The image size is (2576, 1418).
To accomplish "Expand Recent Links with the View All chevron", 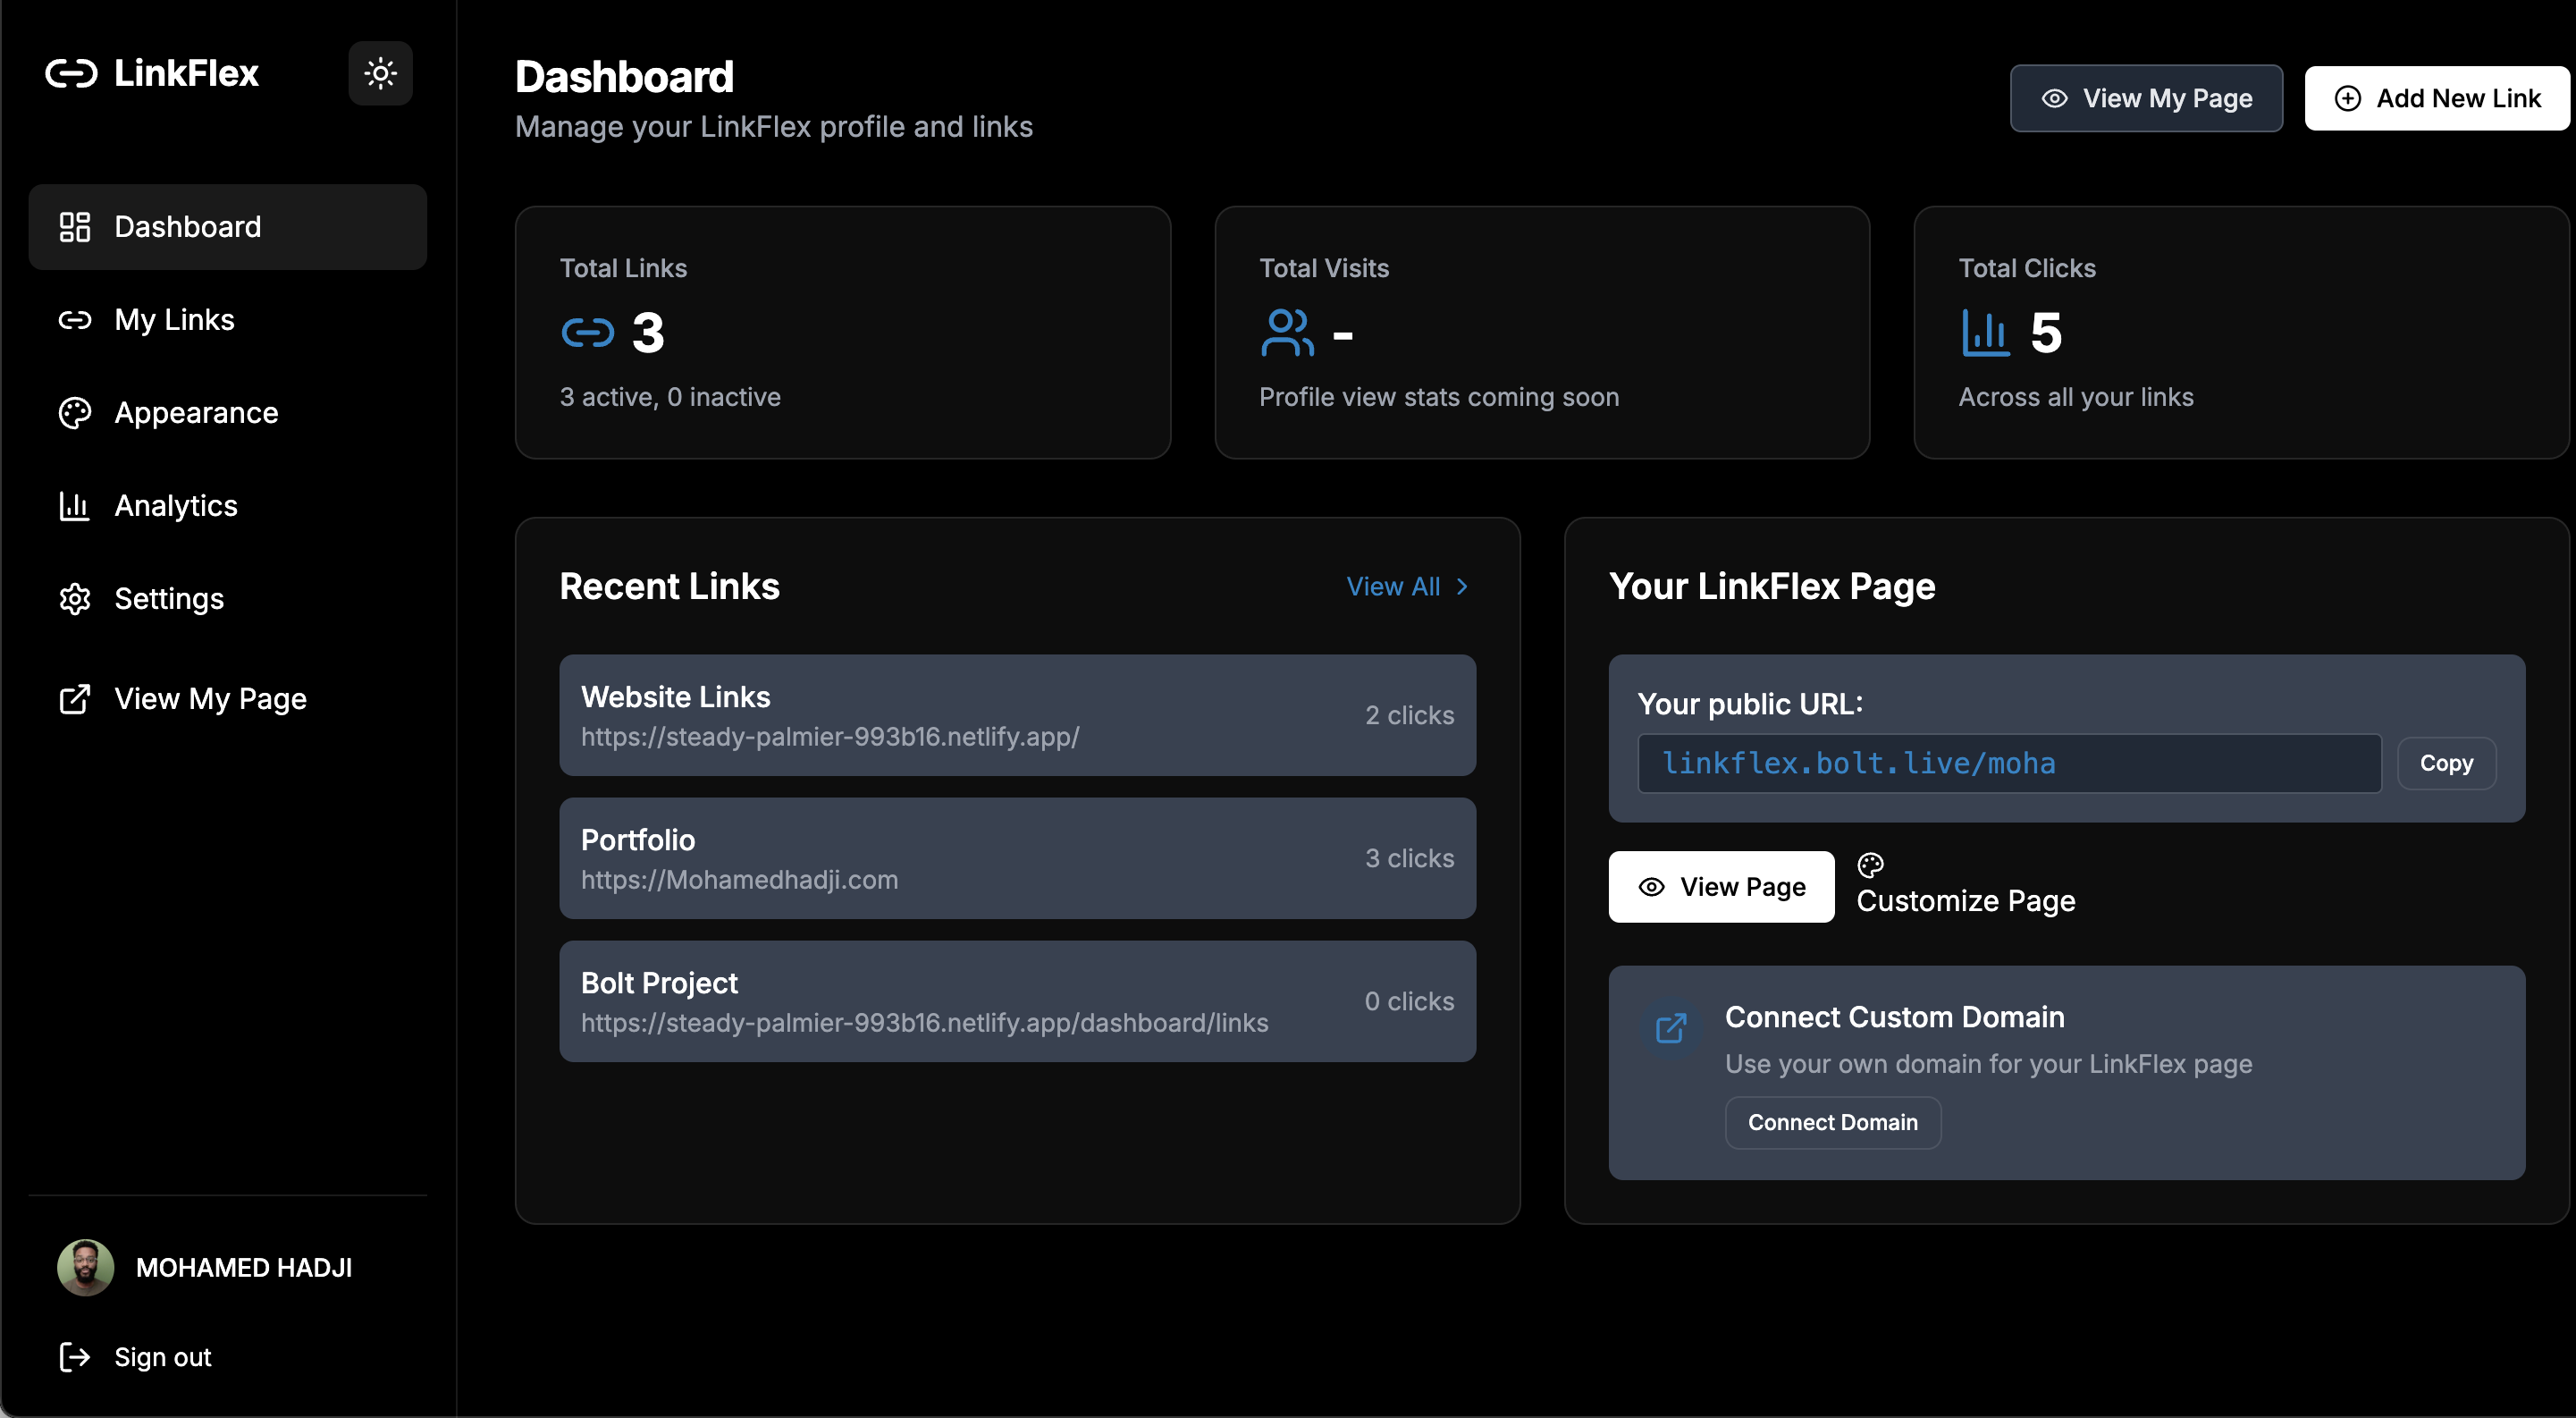I will coord(1462,587).
